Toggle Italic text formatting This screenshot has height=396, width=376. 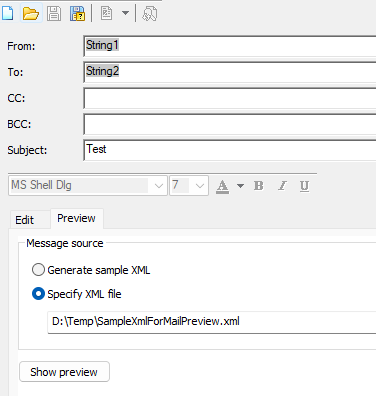(x=282, y=186)
